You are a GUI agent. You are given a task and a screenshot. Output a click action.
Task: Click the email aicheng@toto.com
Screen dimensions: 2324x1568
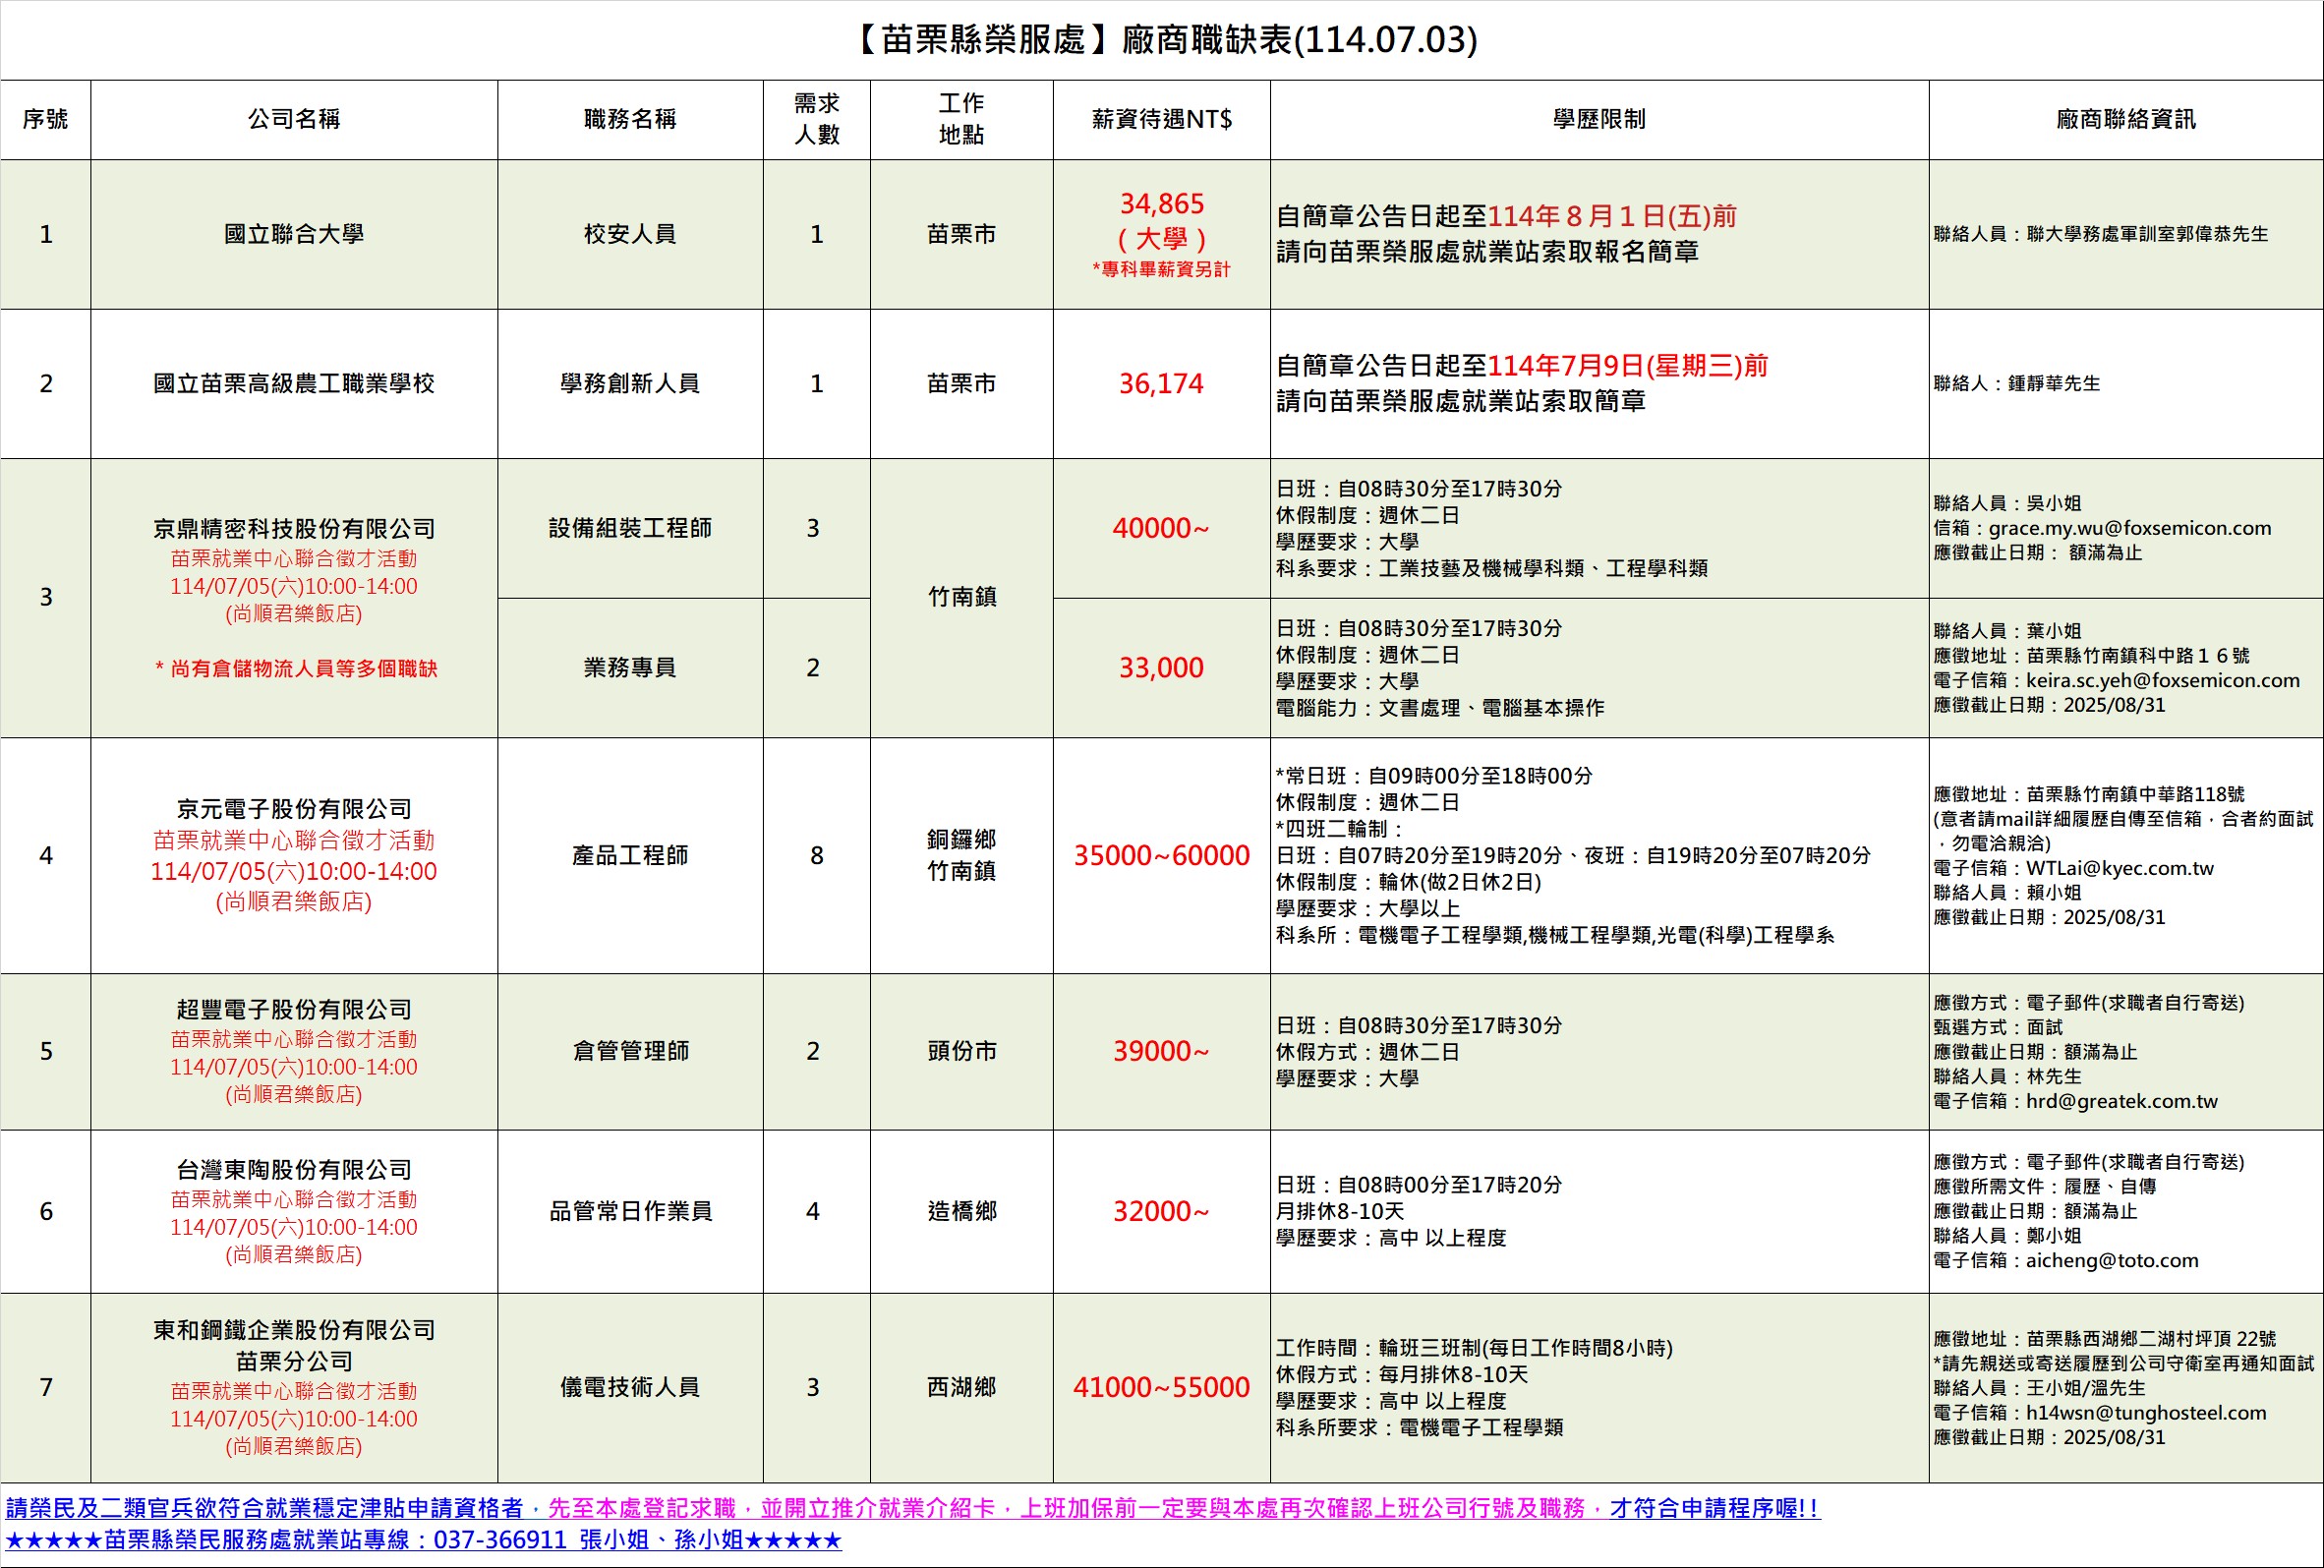click(x=2113, y=1261)
